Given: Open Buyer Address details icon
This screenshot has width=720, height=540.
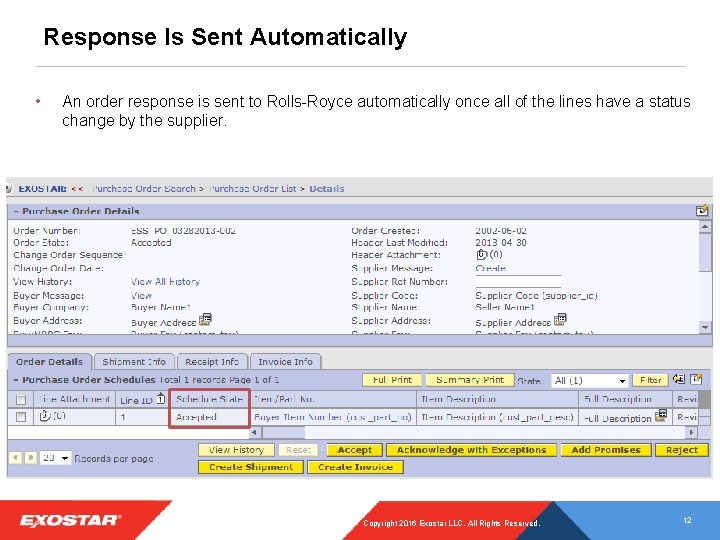Looking at the screenshot, I should pyautogui.click(x=205, y=319).
